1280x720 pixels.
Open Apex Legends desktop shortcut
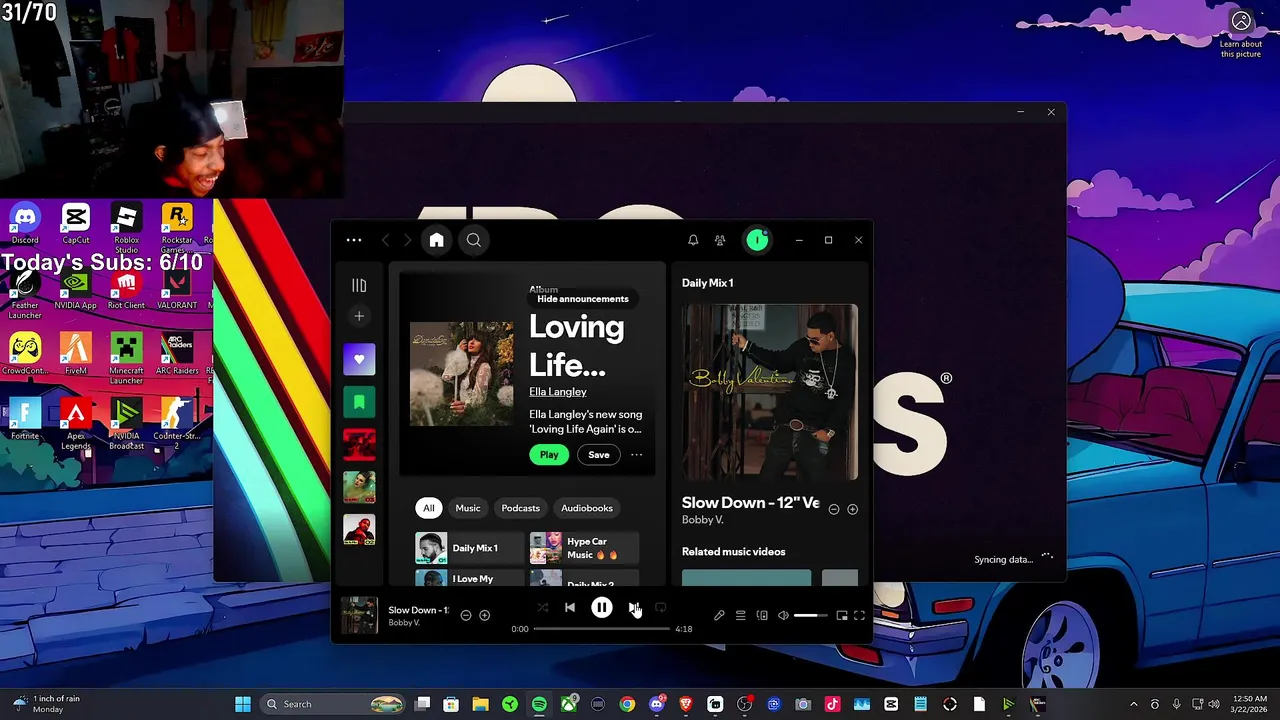coord(76,422)
